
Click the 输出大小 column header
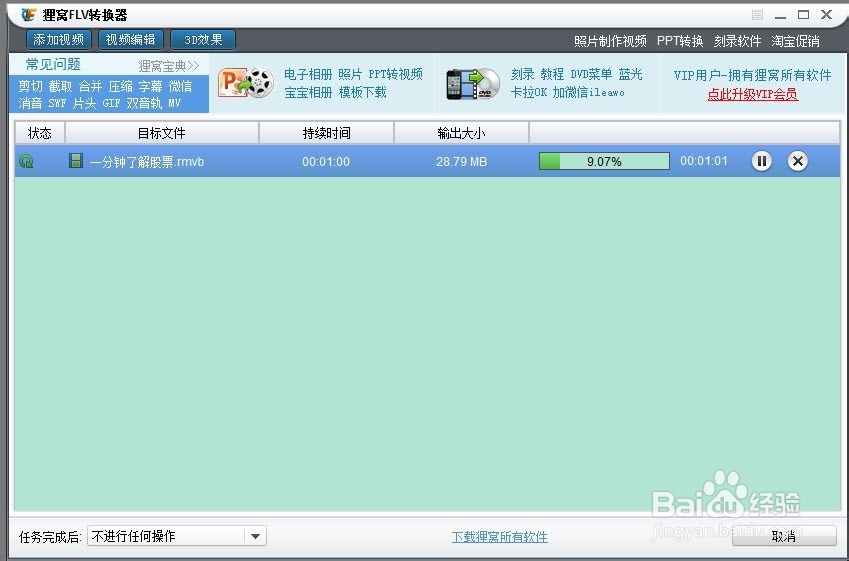461,133
